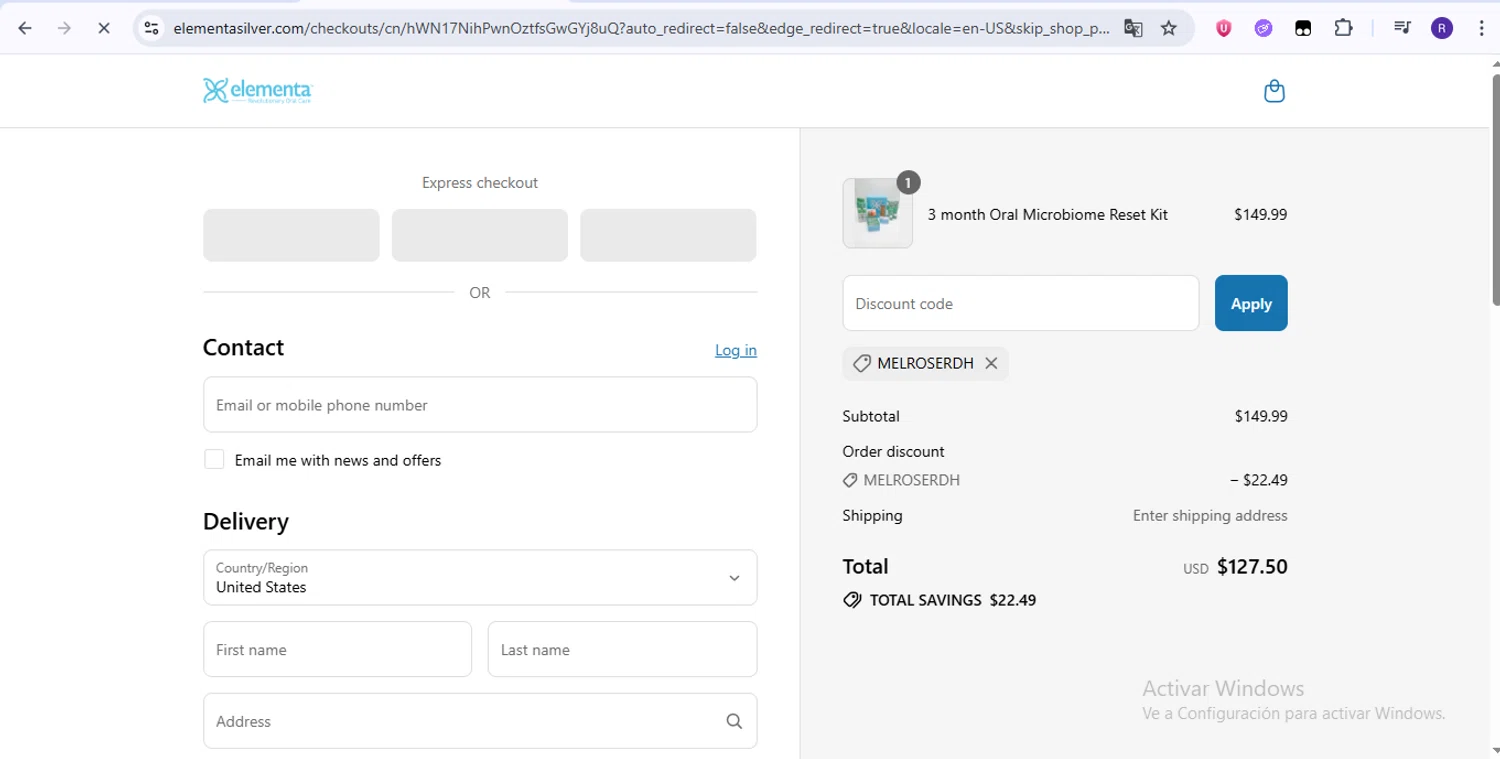
Task: Open the shopping bag cart icon
Action: tap(1274, 91)
